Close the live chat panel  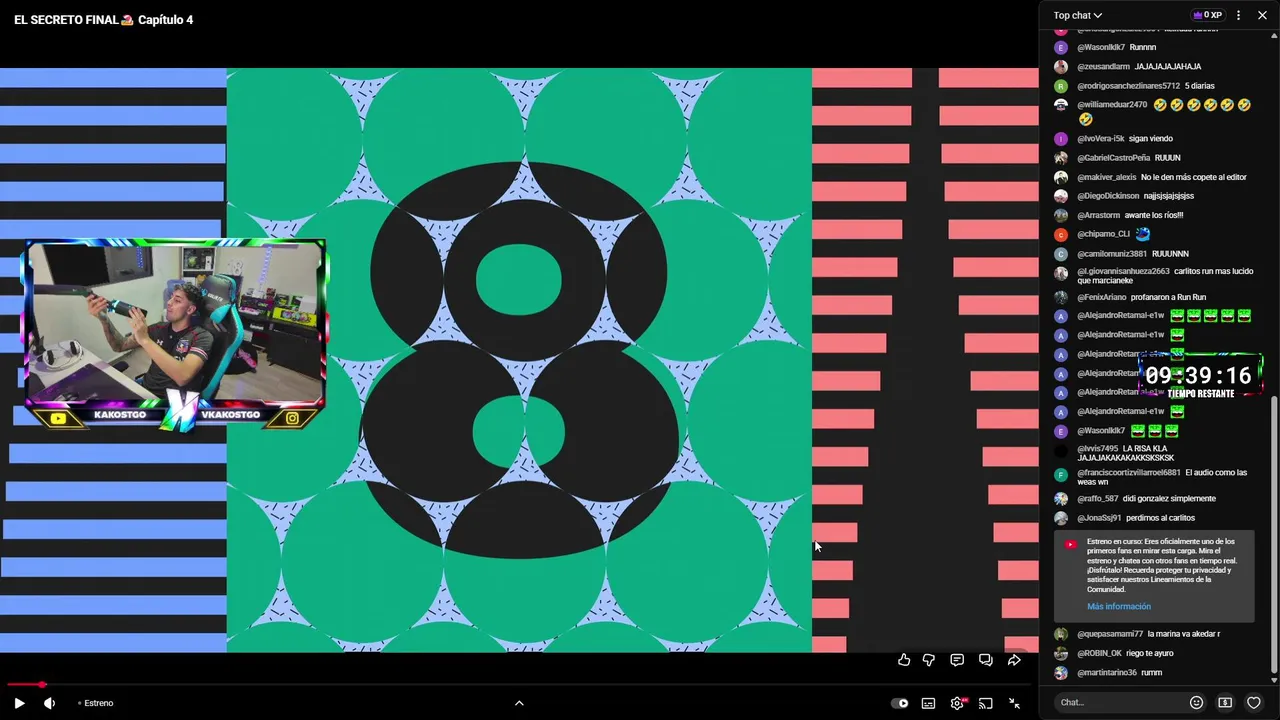[x=1262, y=15]
